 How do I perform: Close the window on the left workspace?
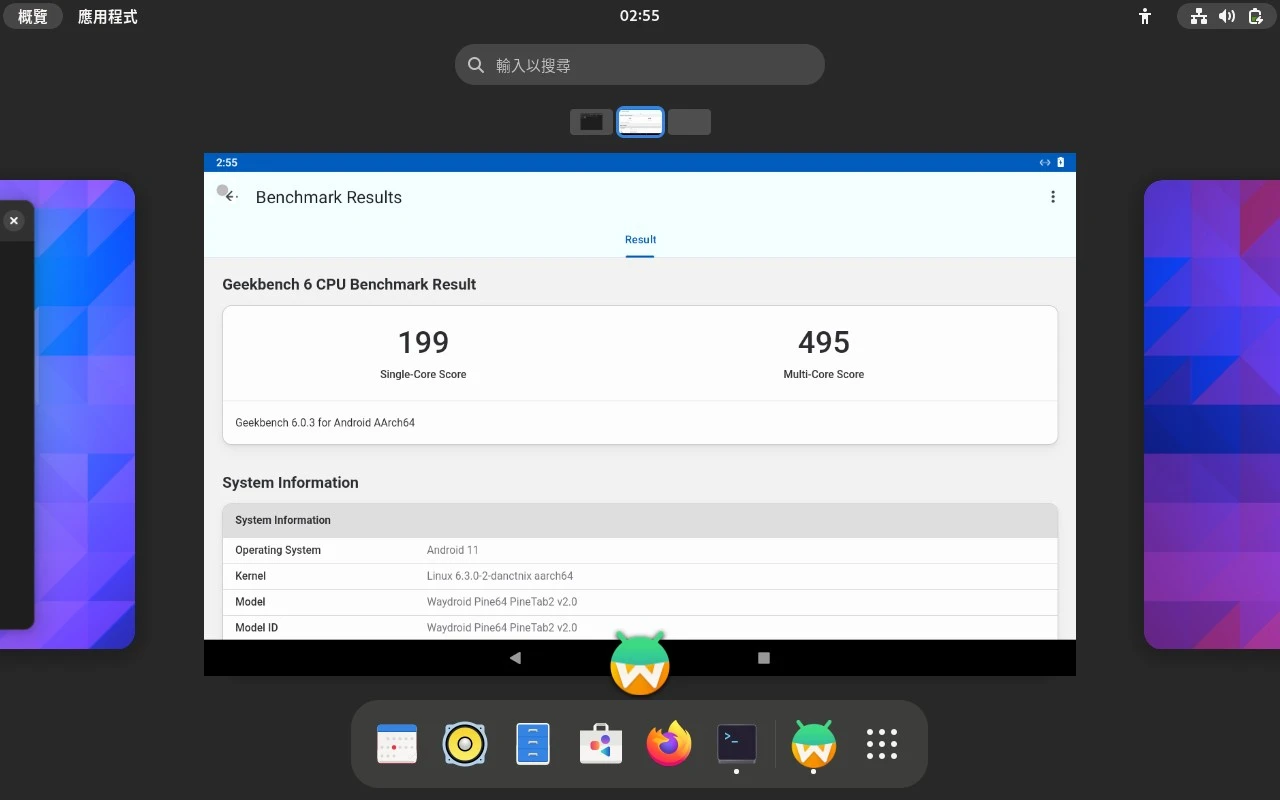[x=13, y=220]
